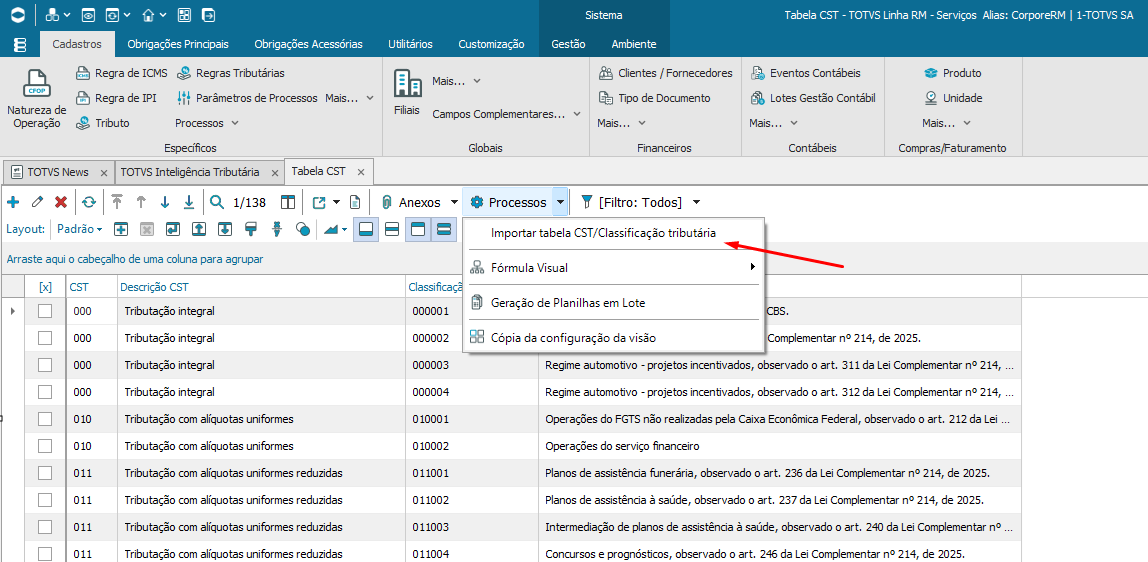Open Fórmula Visual submenu
Image resolution: width=1148 pixels, height=562 pixels.
[x=614, y=268]
